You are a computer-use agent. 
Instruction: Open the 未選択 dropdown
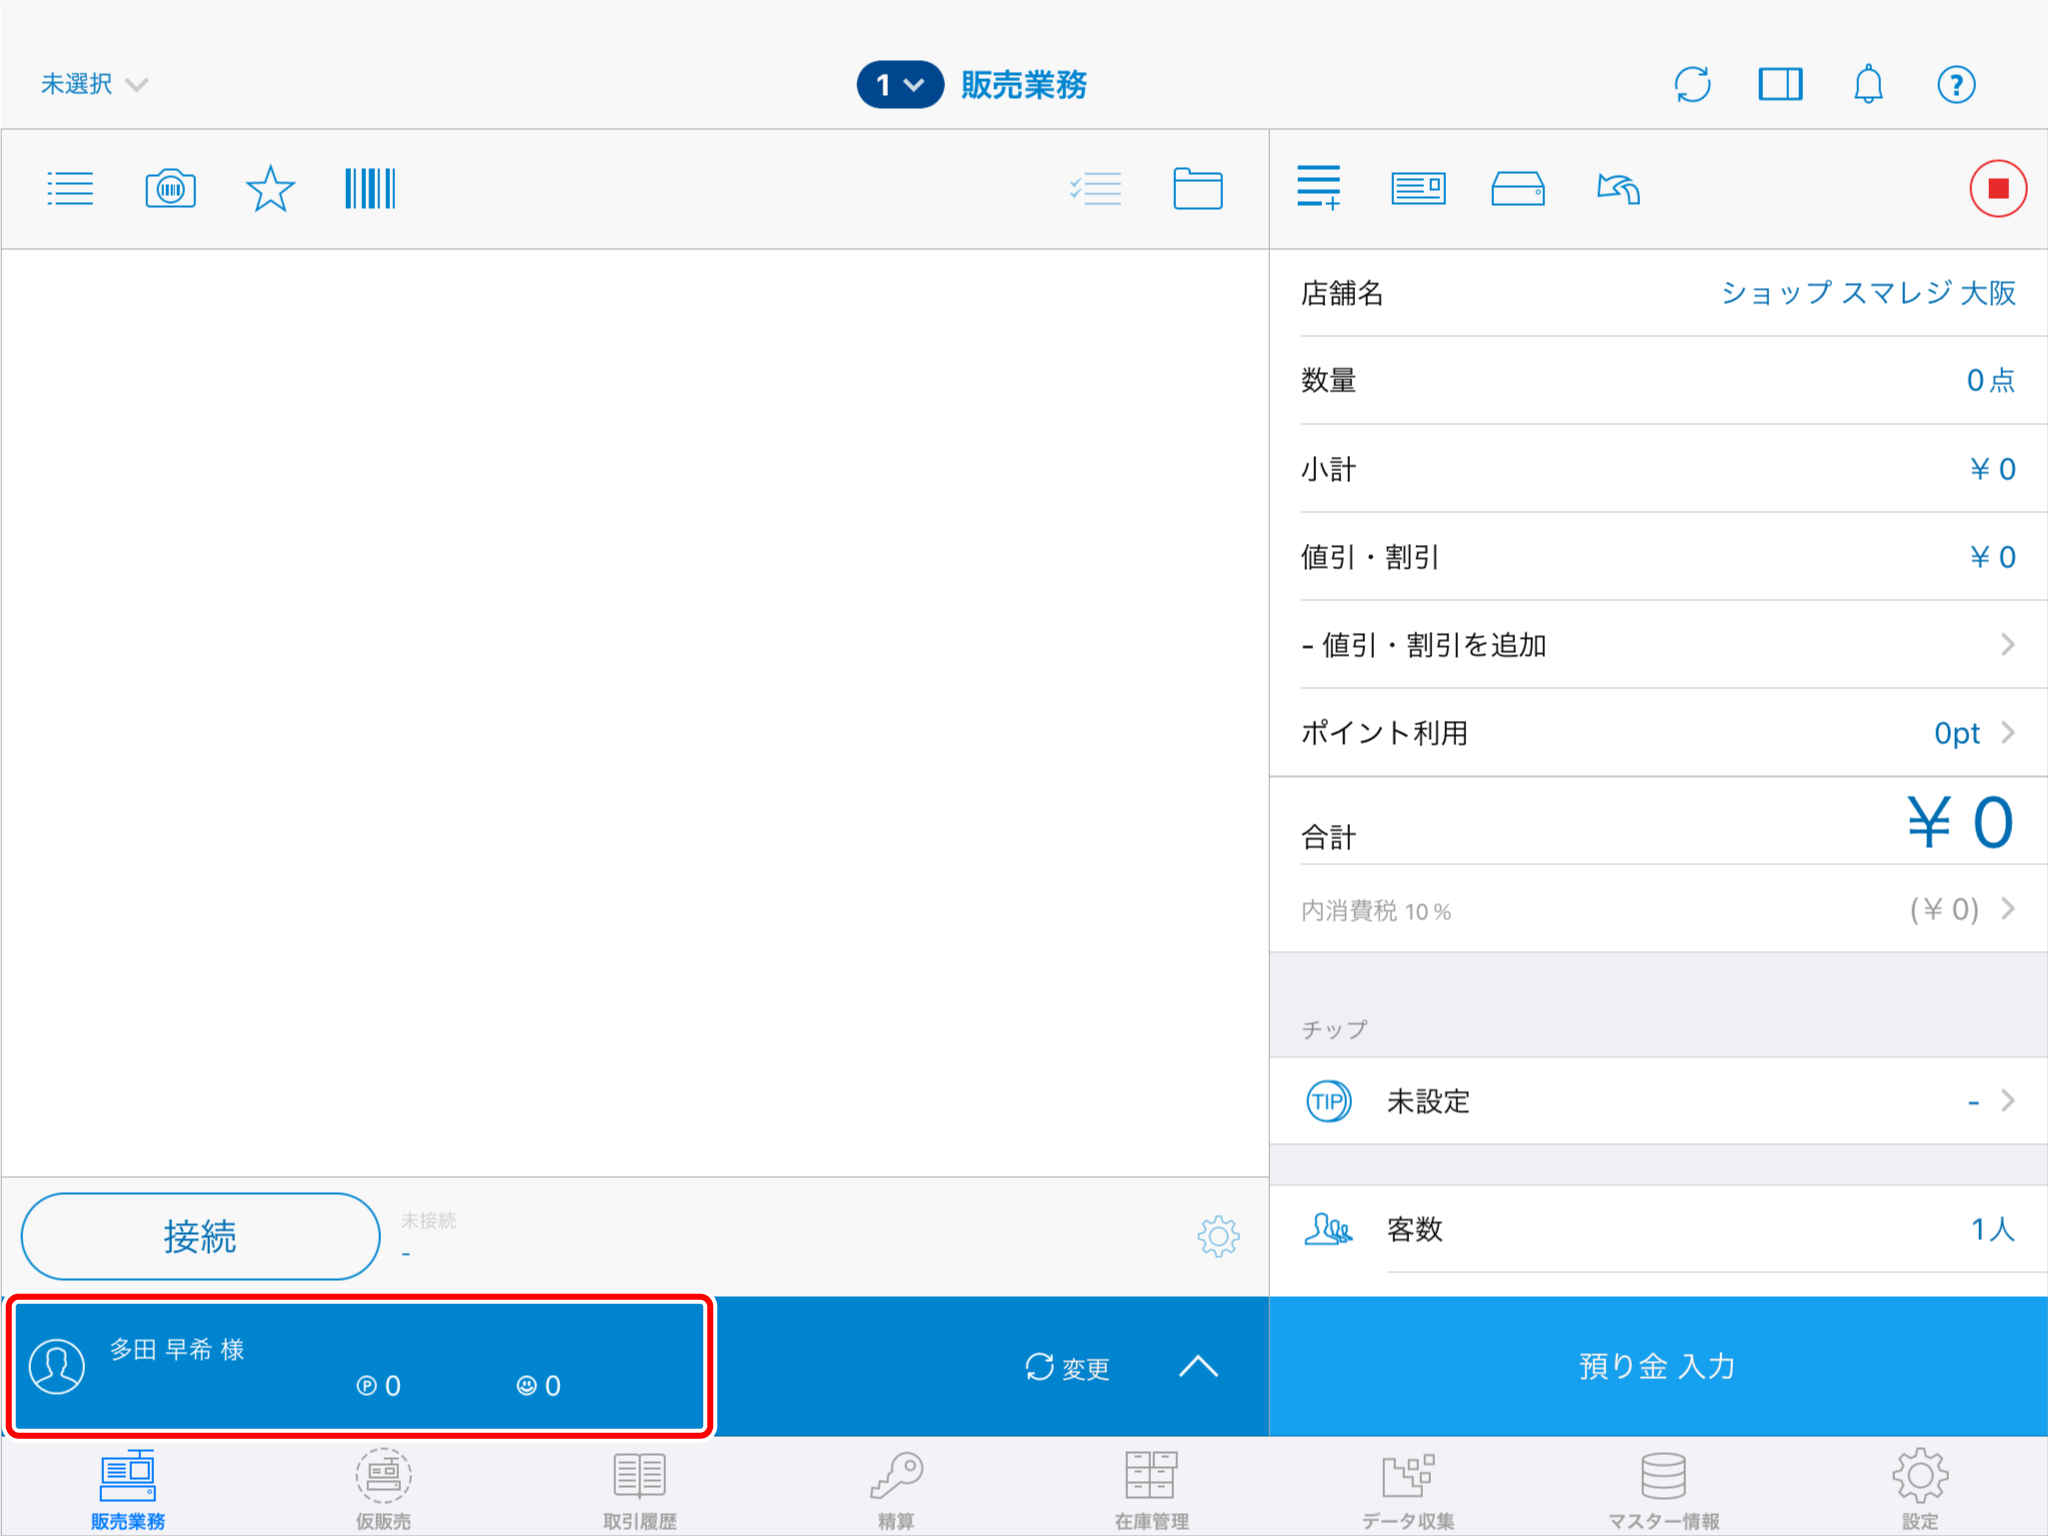[x=94, y=84]
